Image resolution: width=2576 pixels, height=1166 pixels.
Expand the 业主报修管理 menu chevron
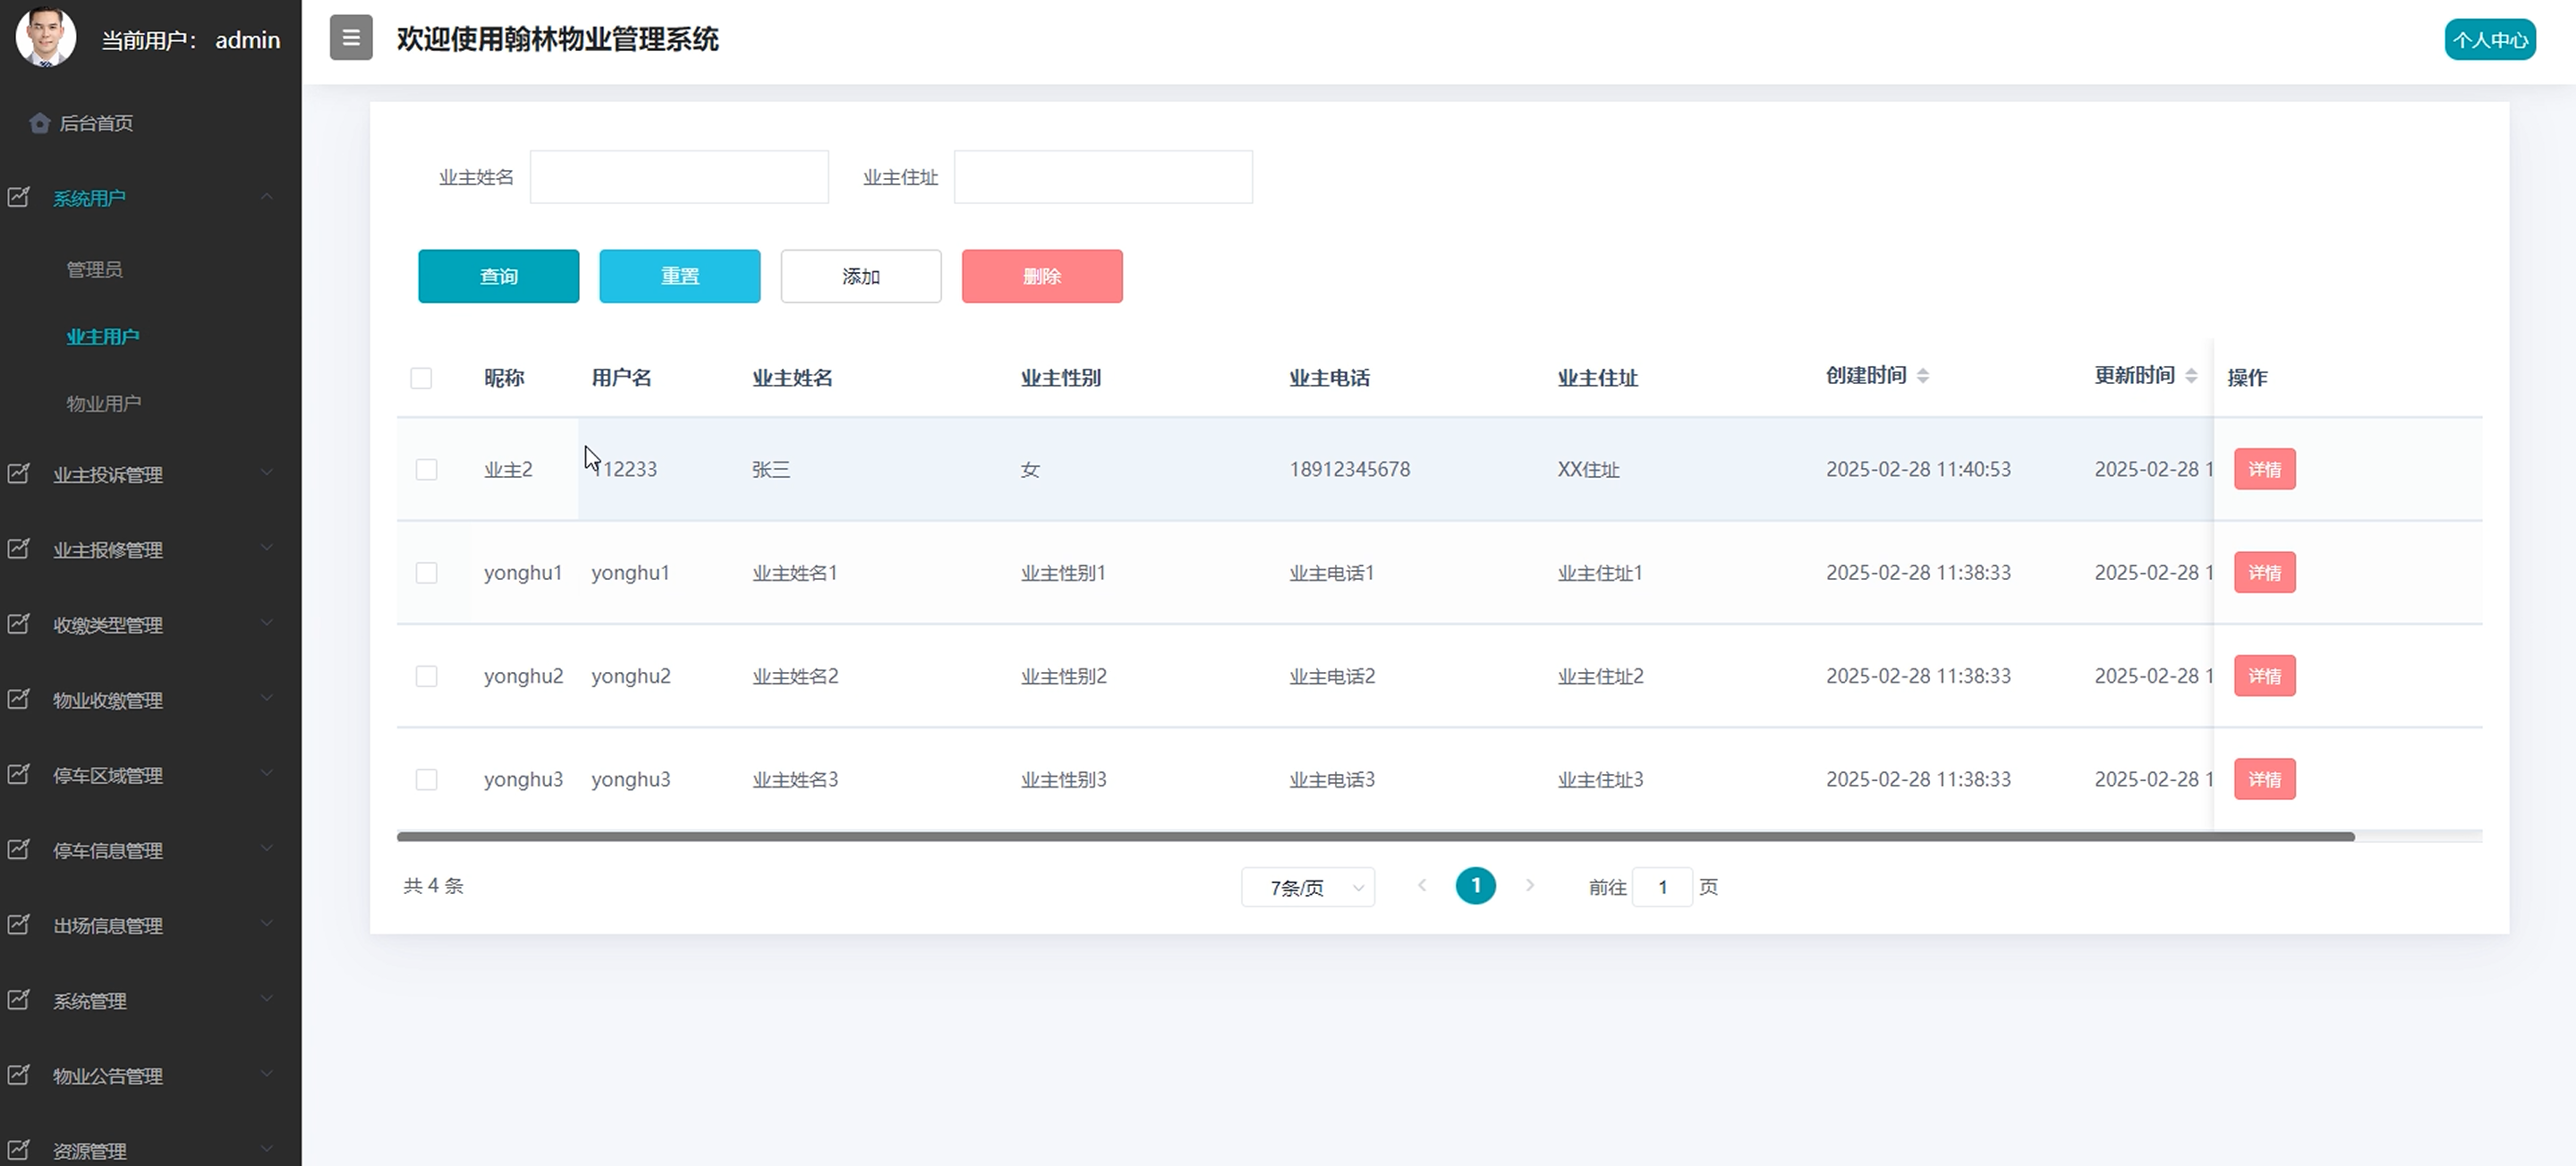pyautogui.click(x=267, y=548)
